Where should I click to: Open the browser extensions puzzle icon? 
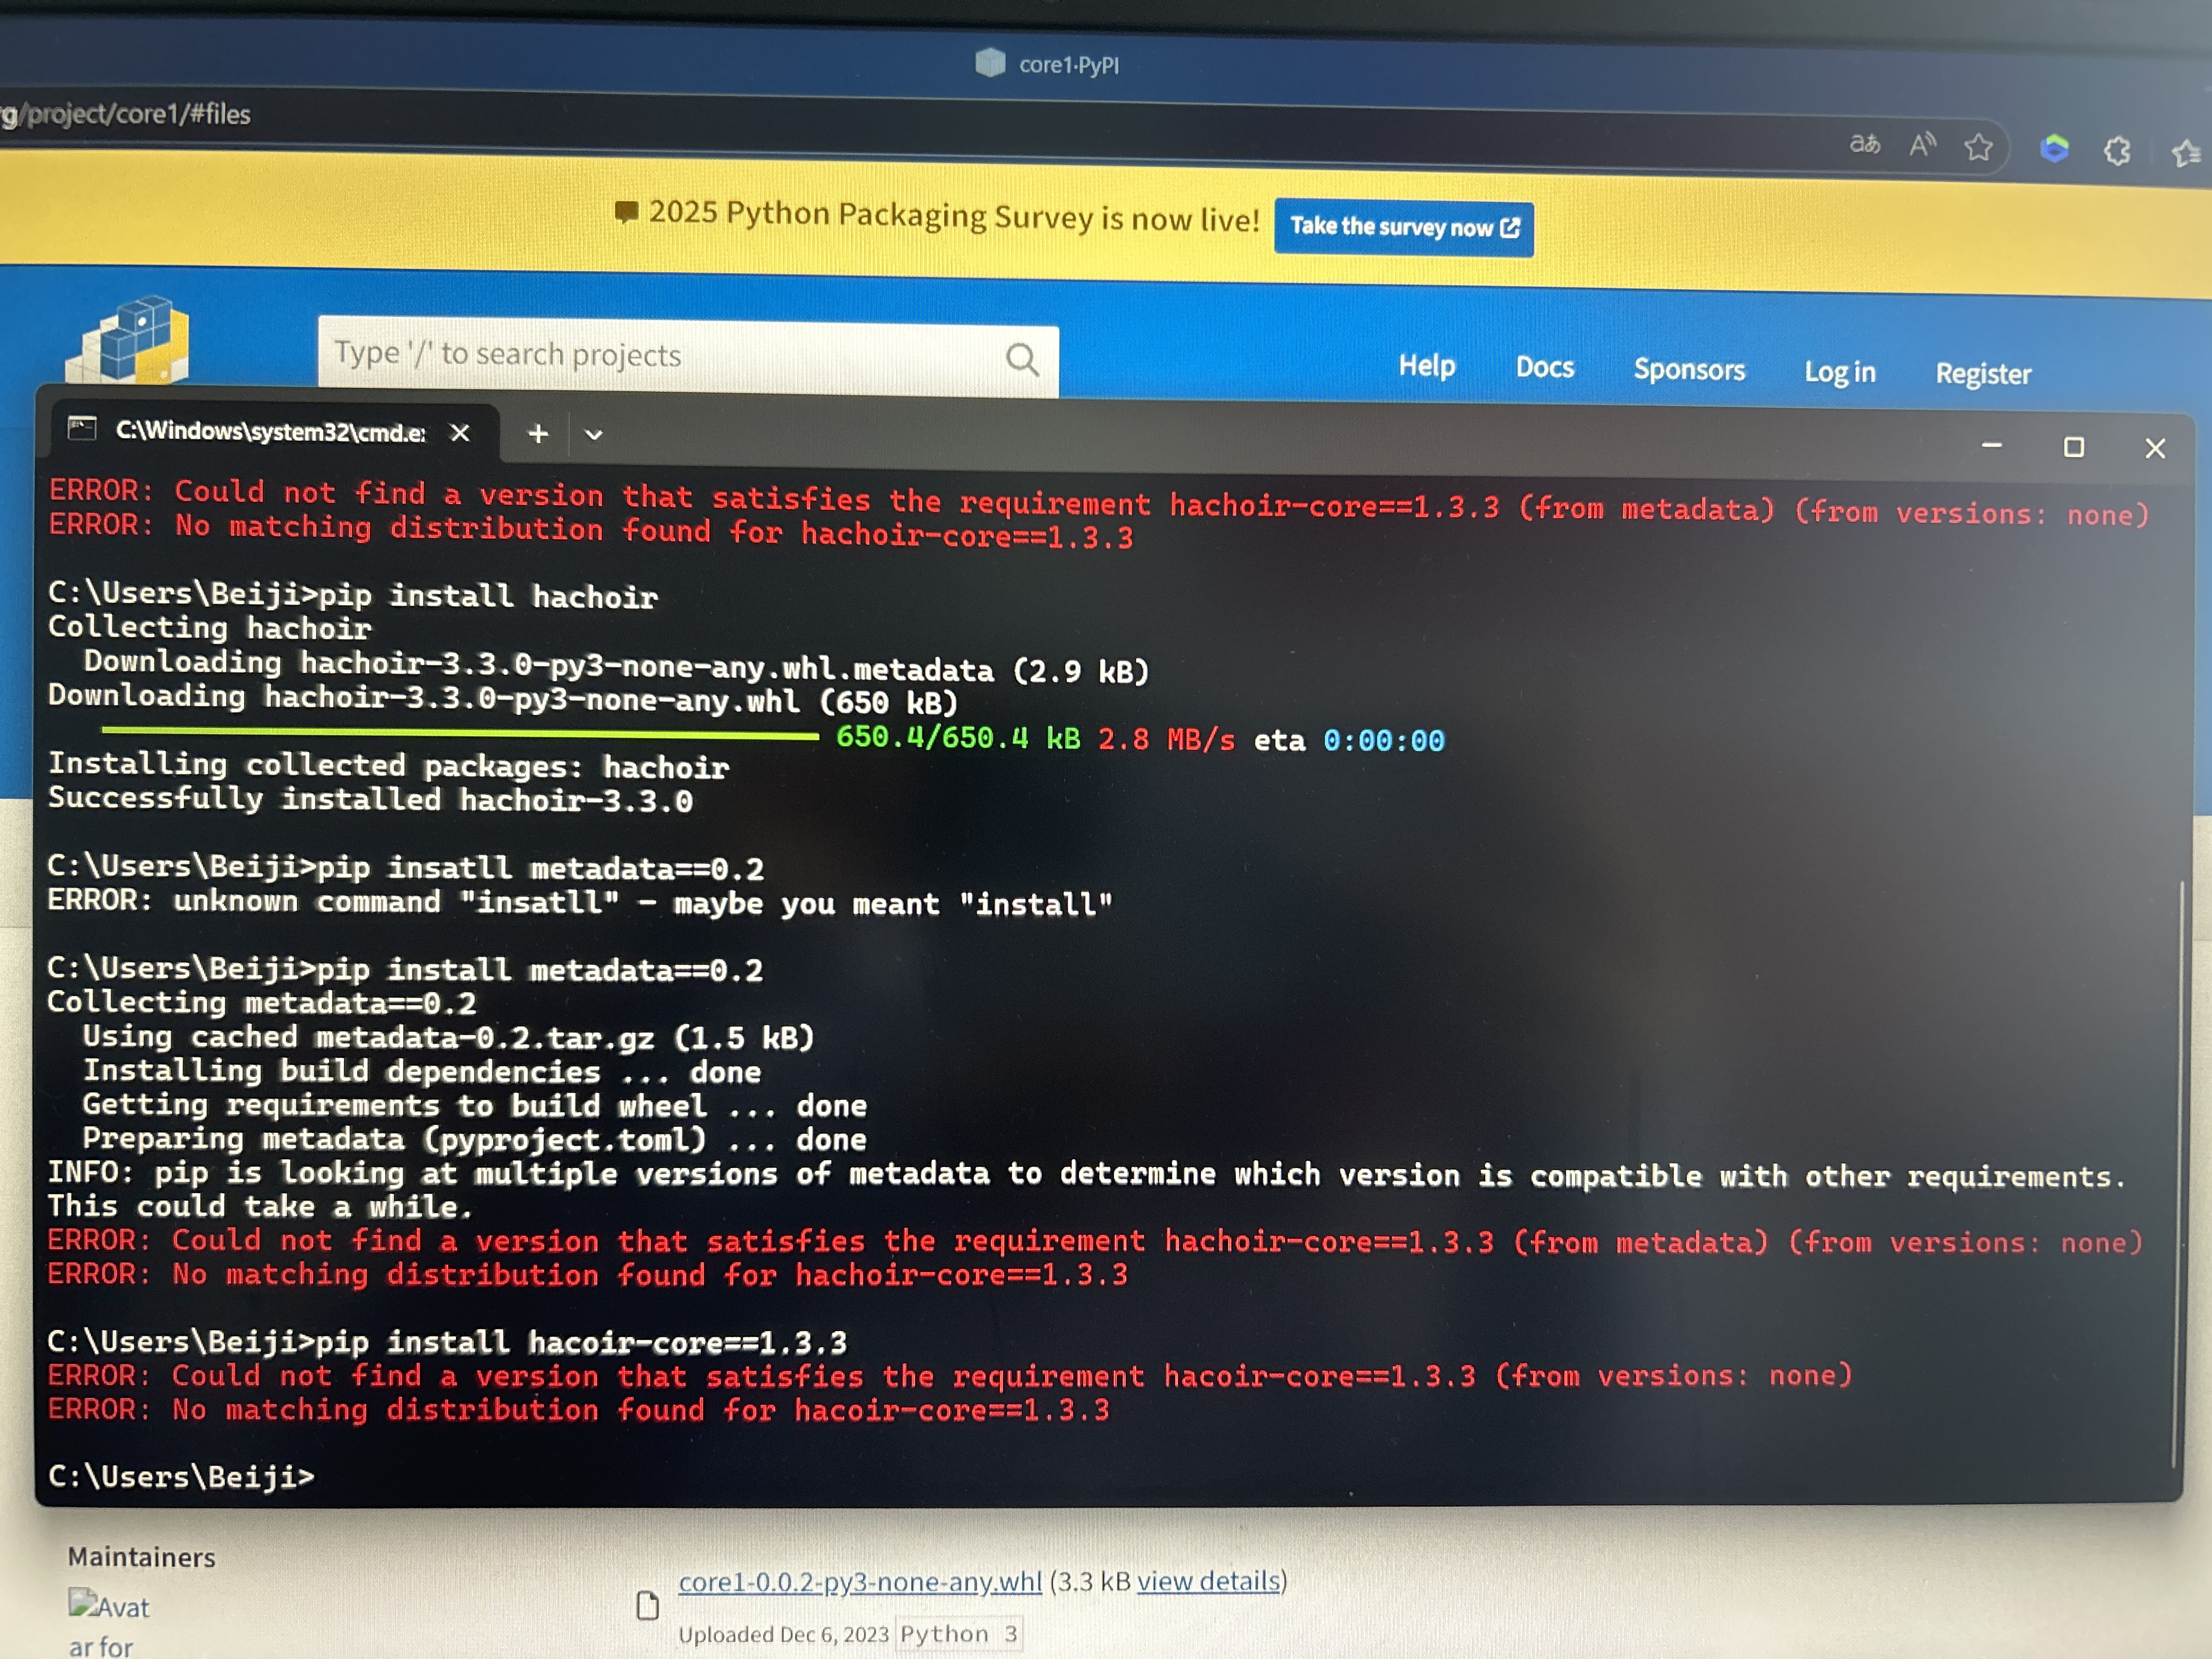[2117, 151]
